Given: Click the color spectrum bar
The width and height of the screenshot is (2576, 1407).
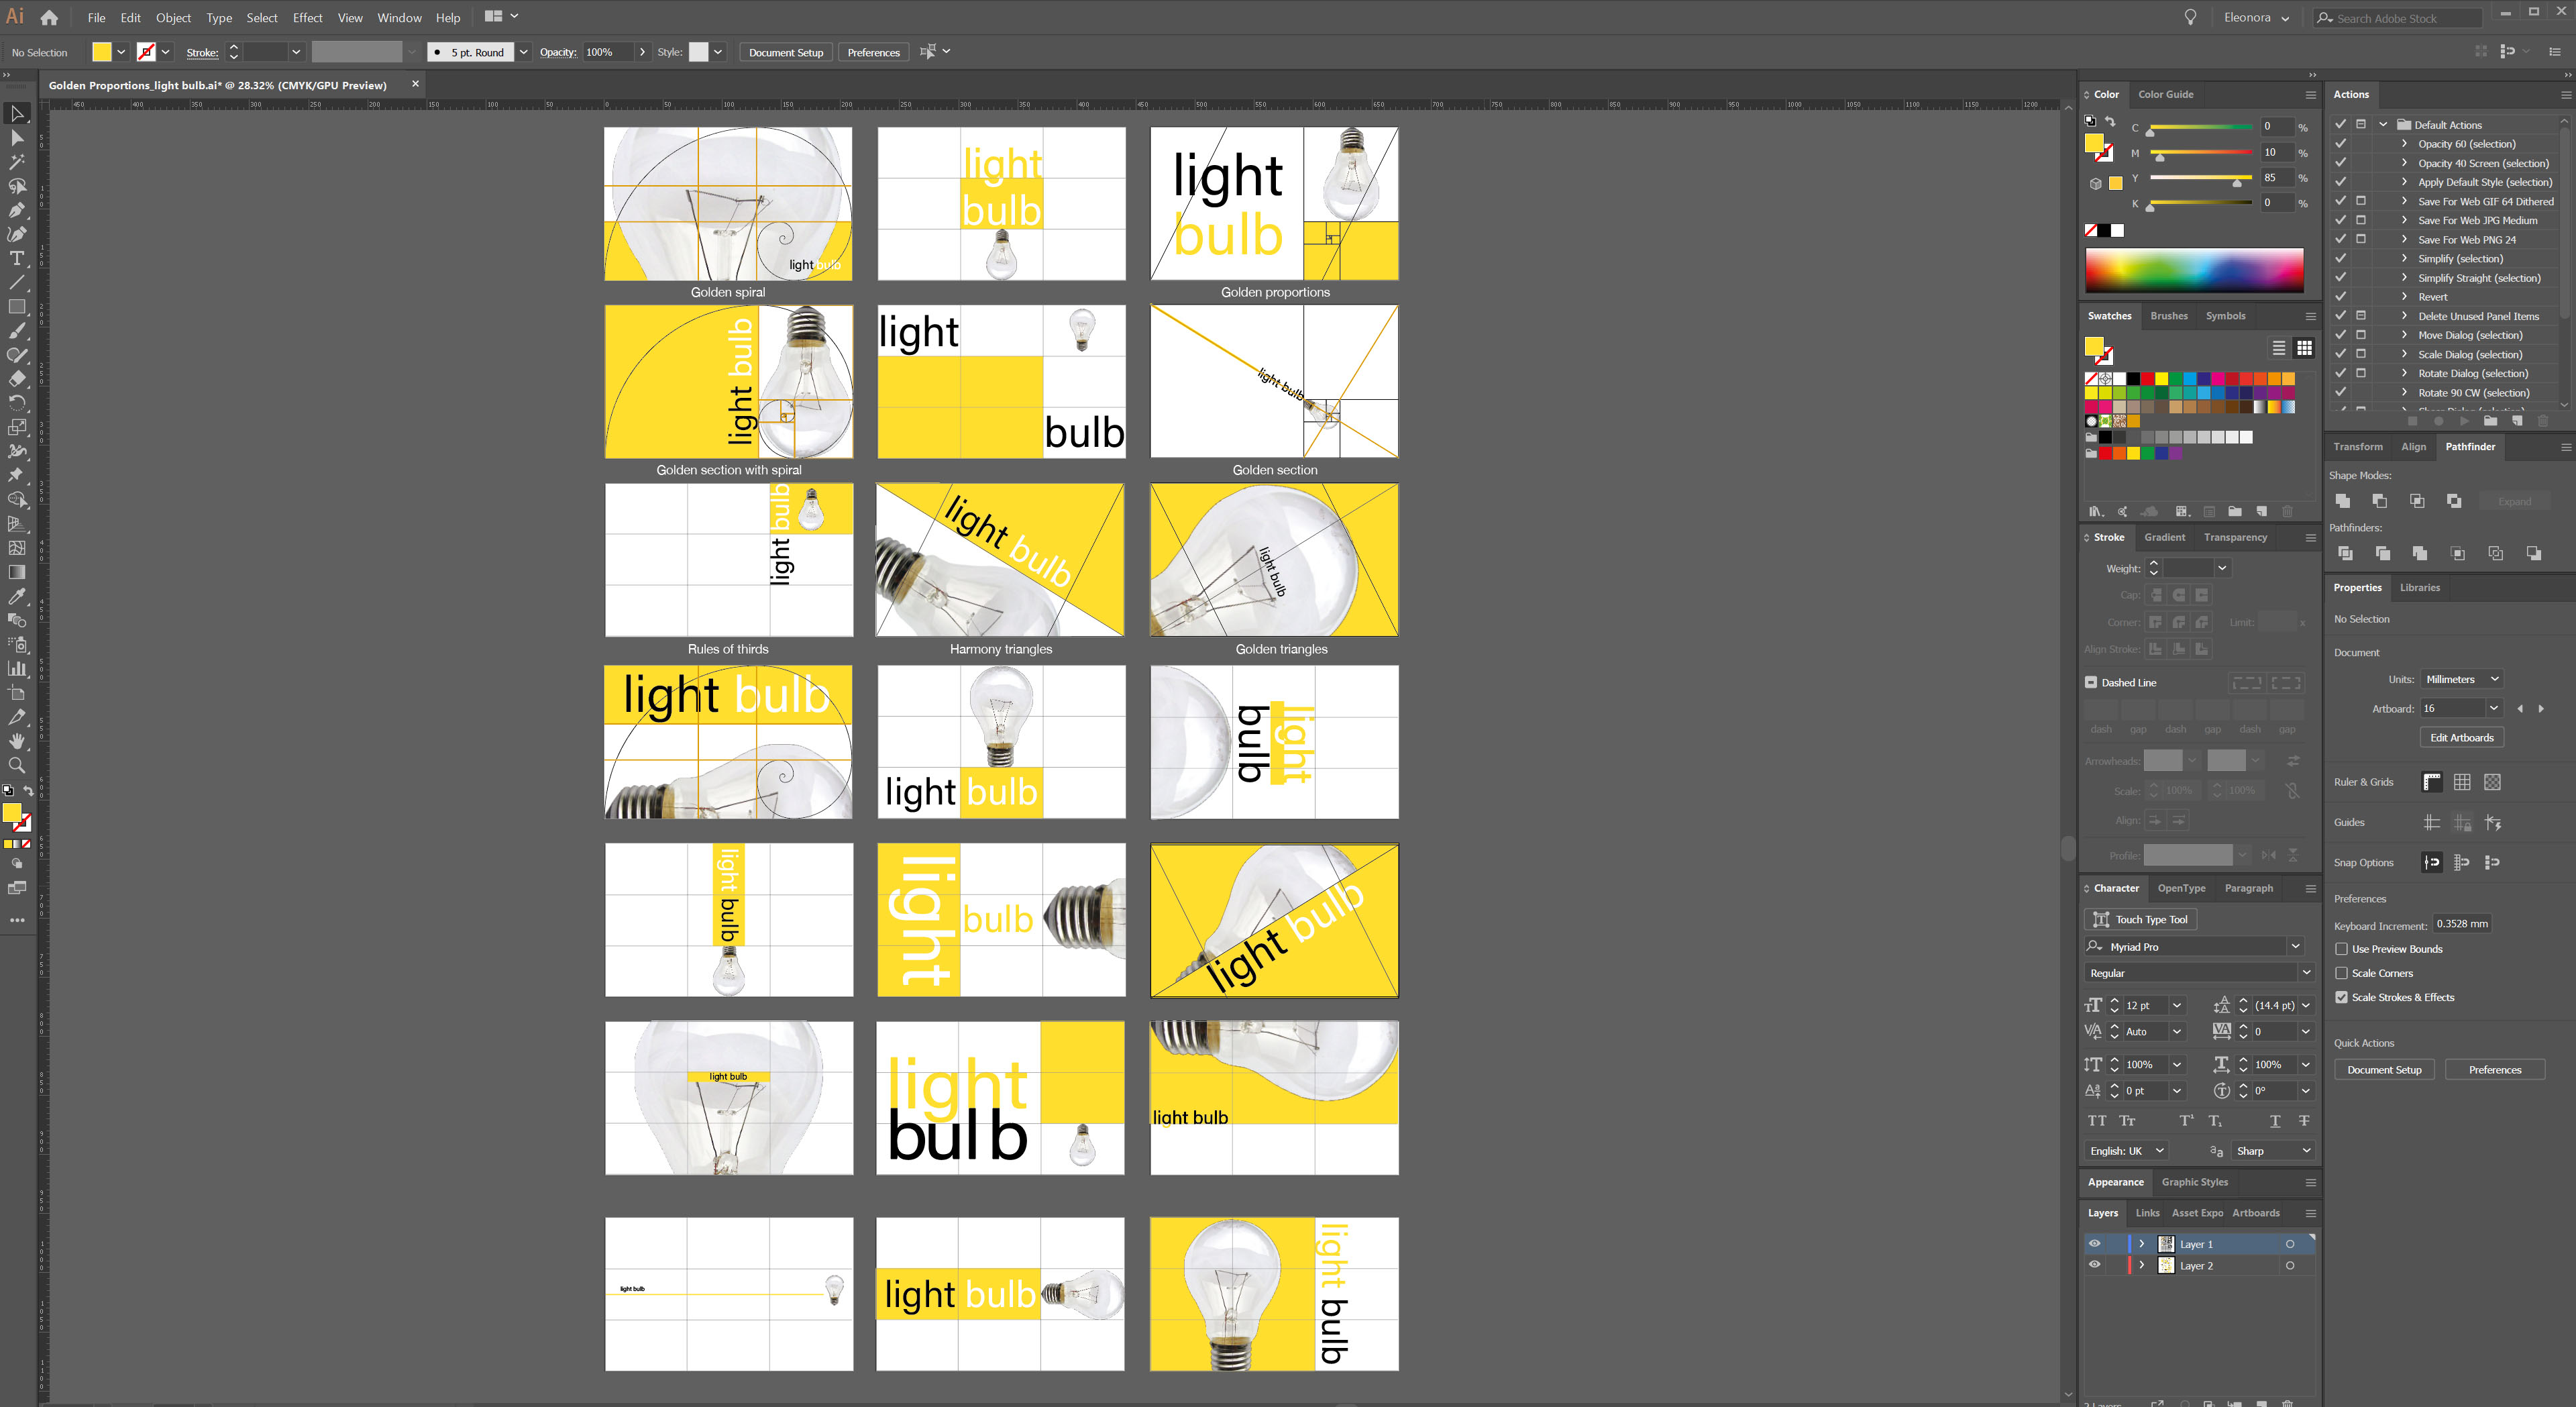Looking at the screenshot, I should click(2194, 270).
